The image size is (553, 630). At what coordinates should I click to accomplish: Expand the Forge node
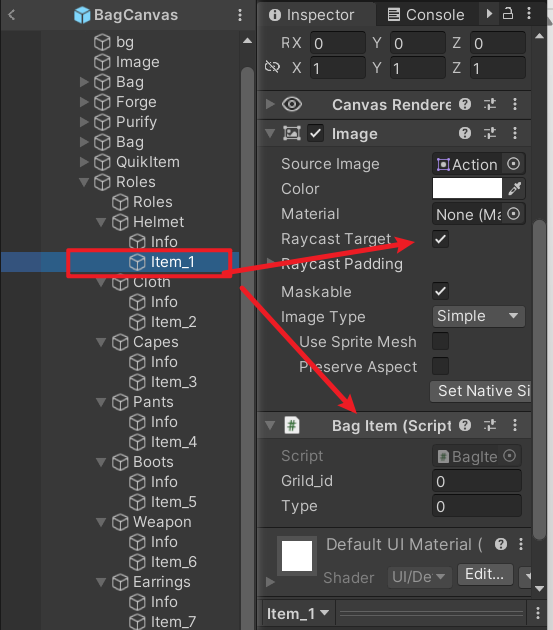(x=84, y=102)
